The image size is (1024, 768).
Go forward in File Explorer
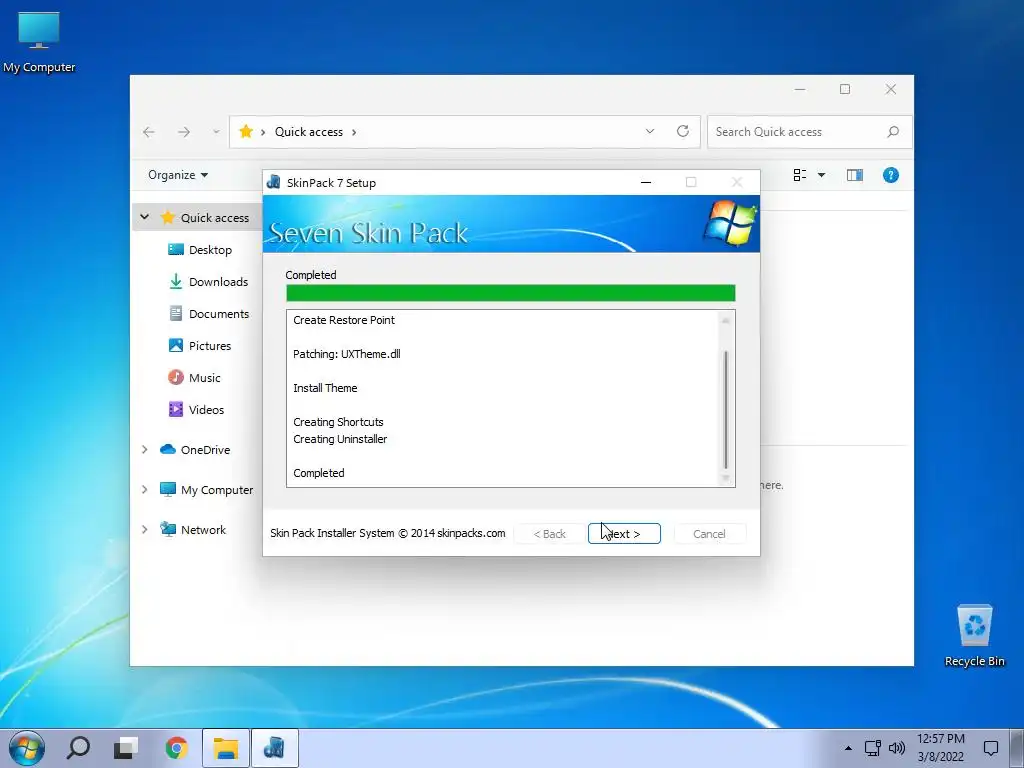pos(184,132)
